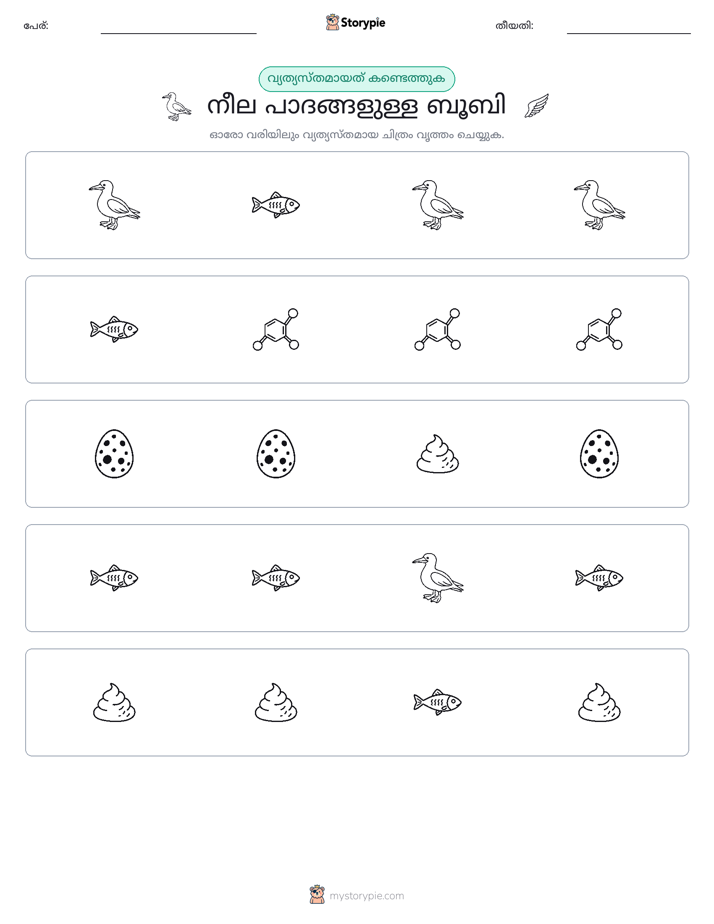Click the middle molecule in the second row
714x924 pixels.
coord(438,329)
